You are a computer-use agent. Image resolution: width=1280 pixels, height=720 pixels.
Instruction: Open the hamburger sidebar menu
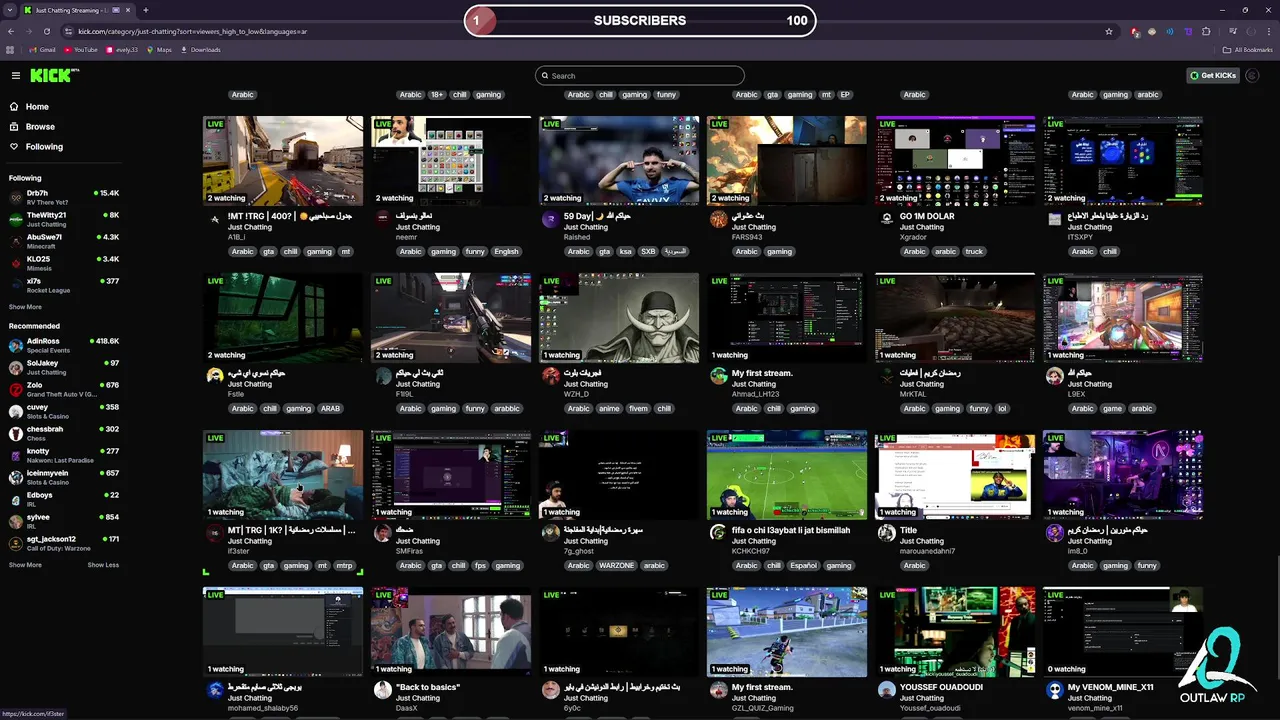click(x=15, y=75)
